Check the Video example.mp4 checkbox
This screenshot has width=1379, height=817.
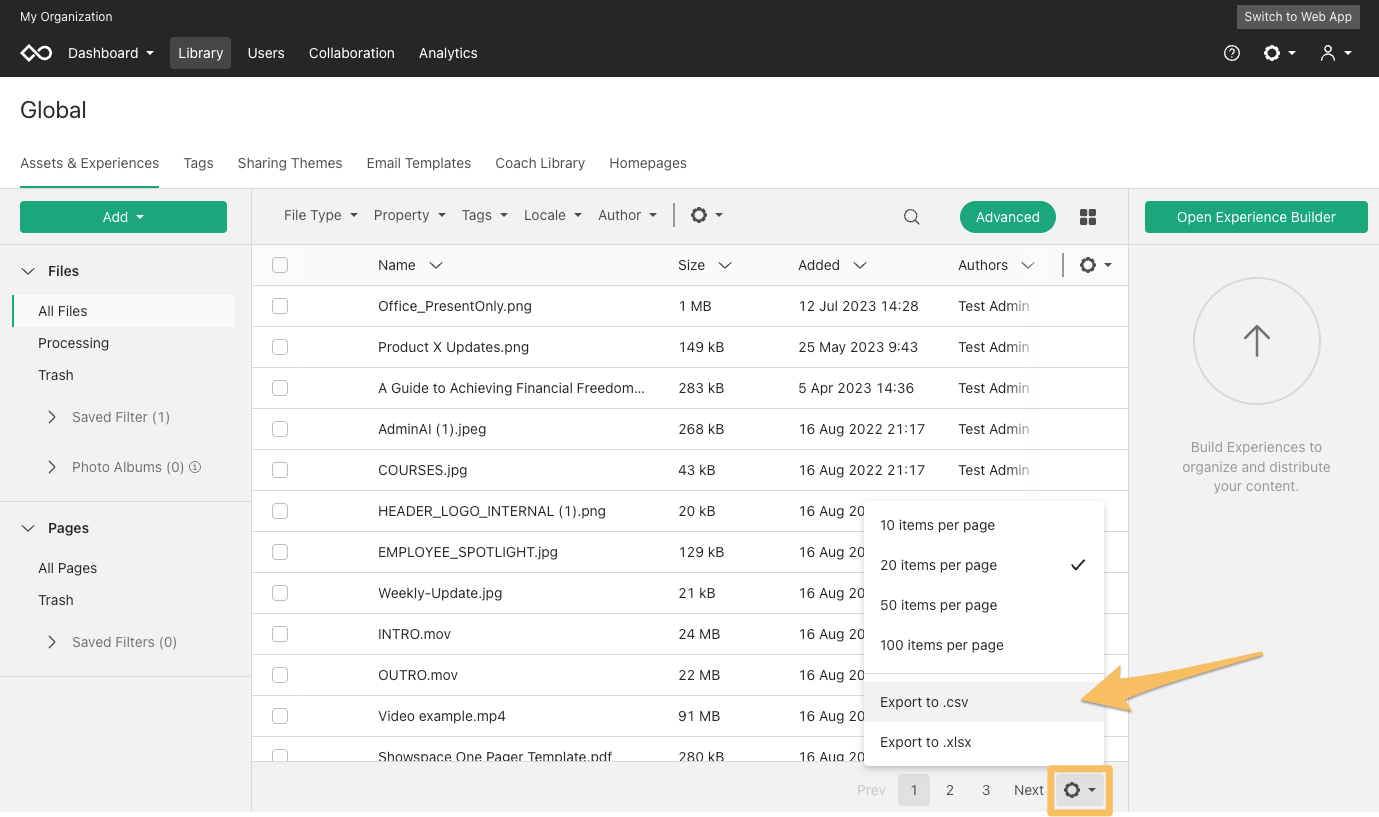click(280, 716)
